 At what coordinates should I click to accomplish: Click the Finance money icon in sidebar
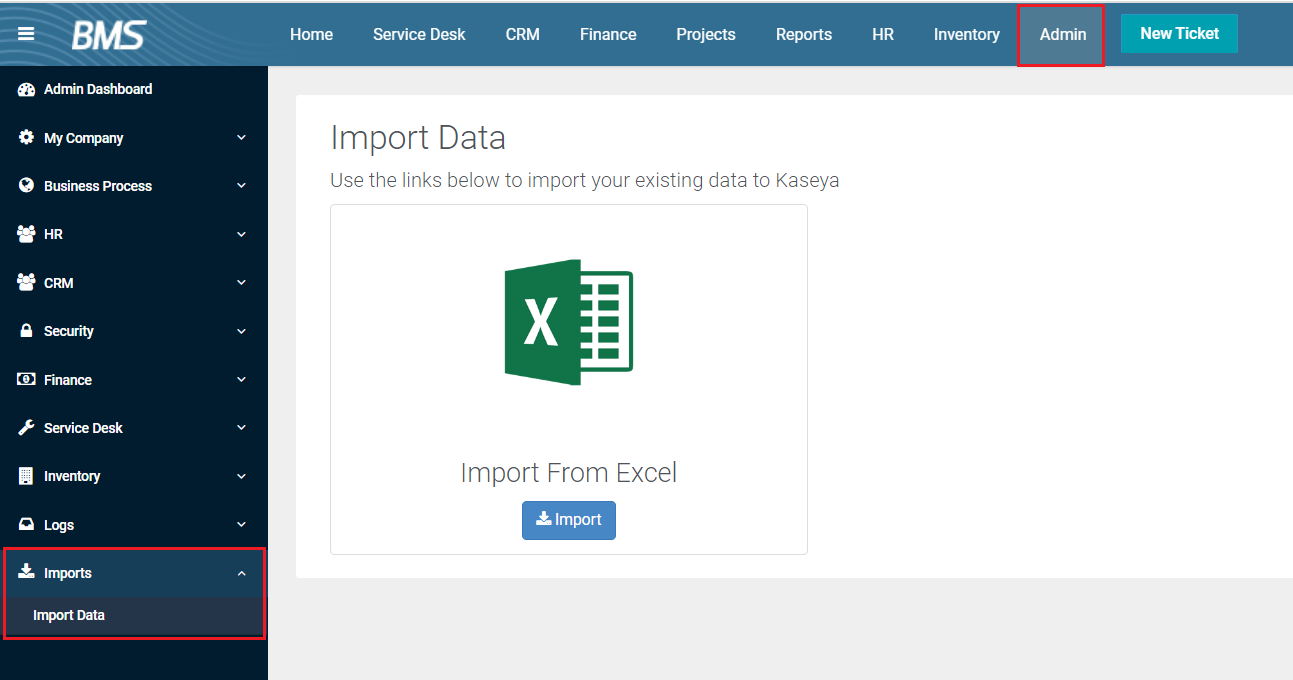pos(27,380)
